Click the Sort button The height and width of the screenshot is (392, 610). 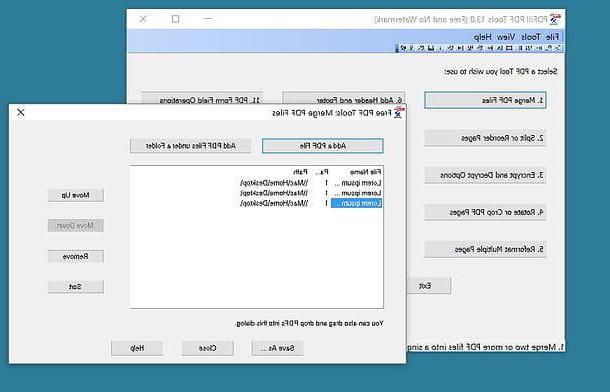(75, 287)
